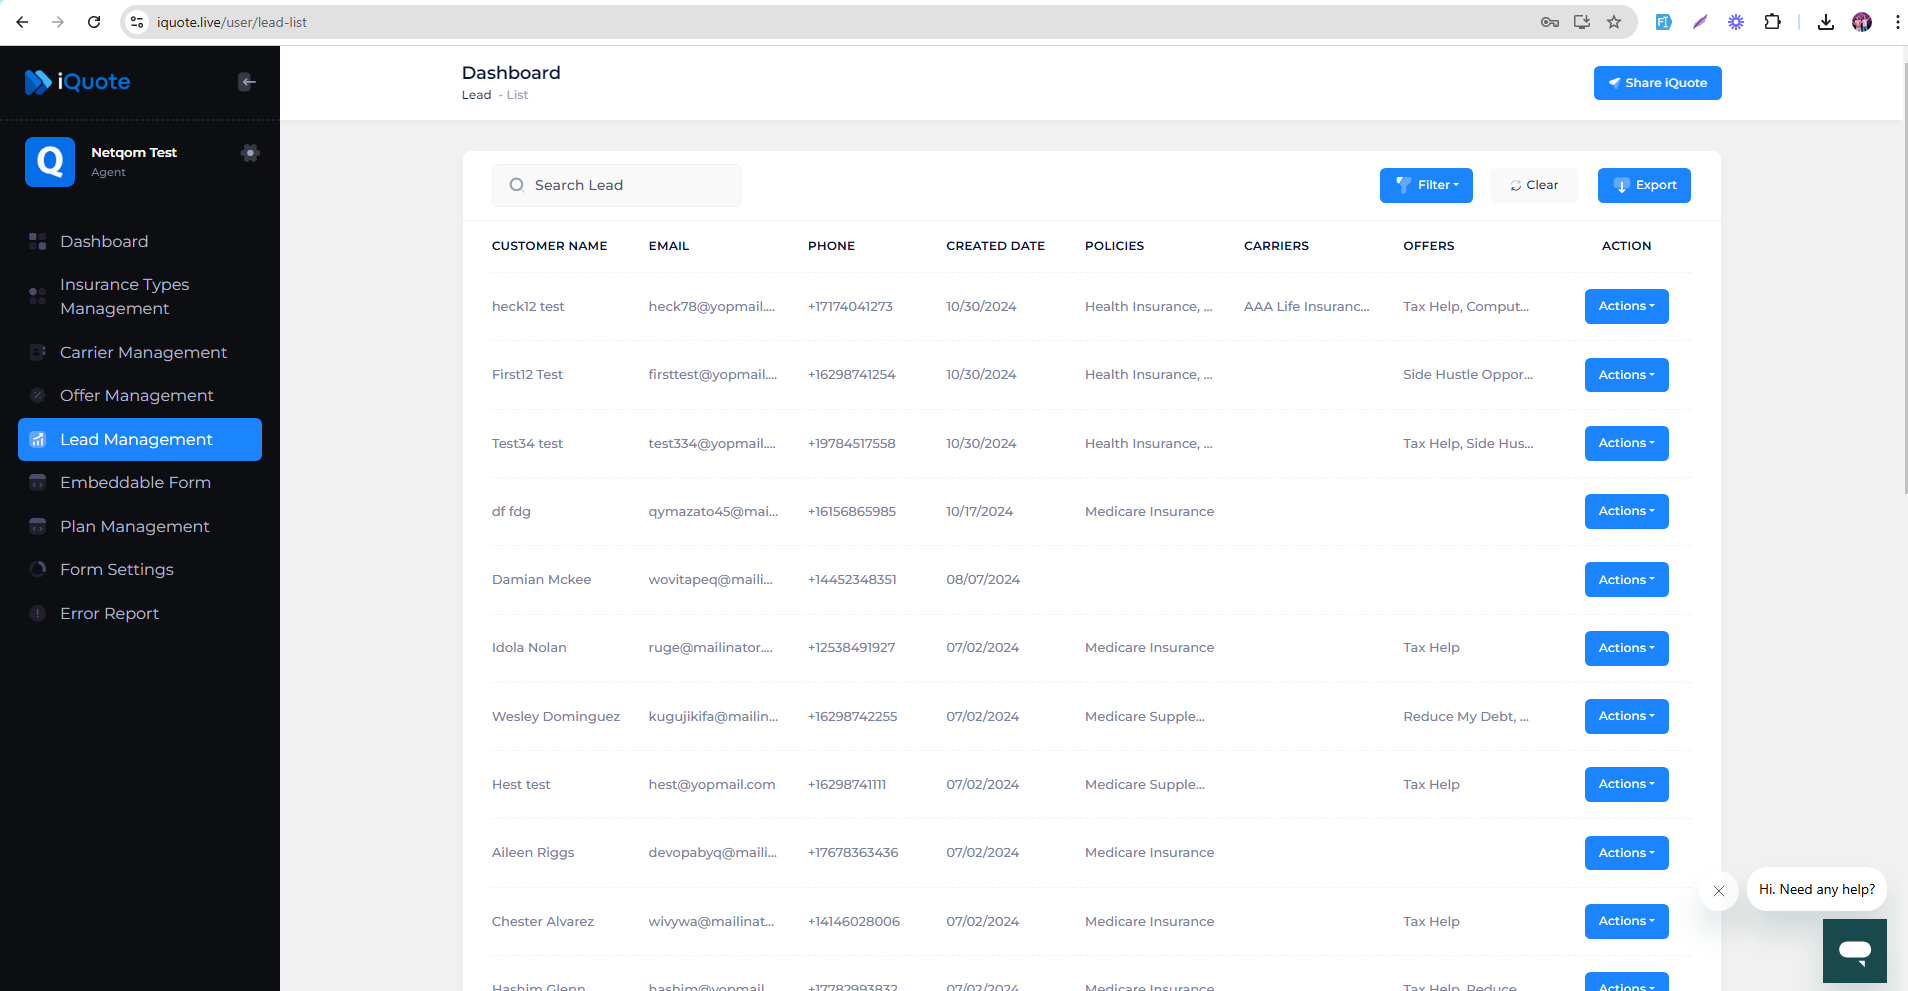Open Offer Management page
Image resolution: width=1908 pixels, height=991 pixels.
pos(140,395)
